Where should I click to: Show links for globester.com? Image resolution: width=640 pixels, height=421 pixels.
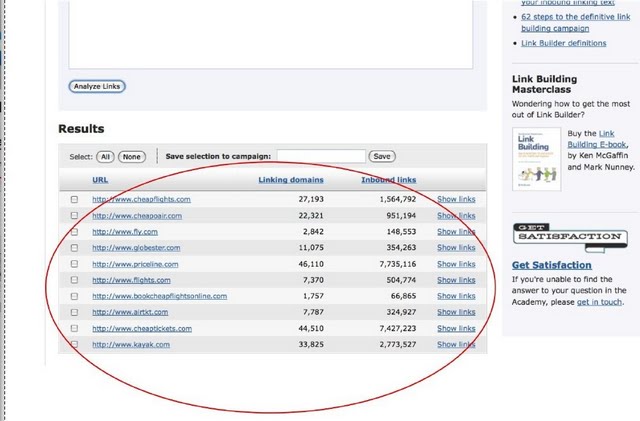[x=456, y=247]
